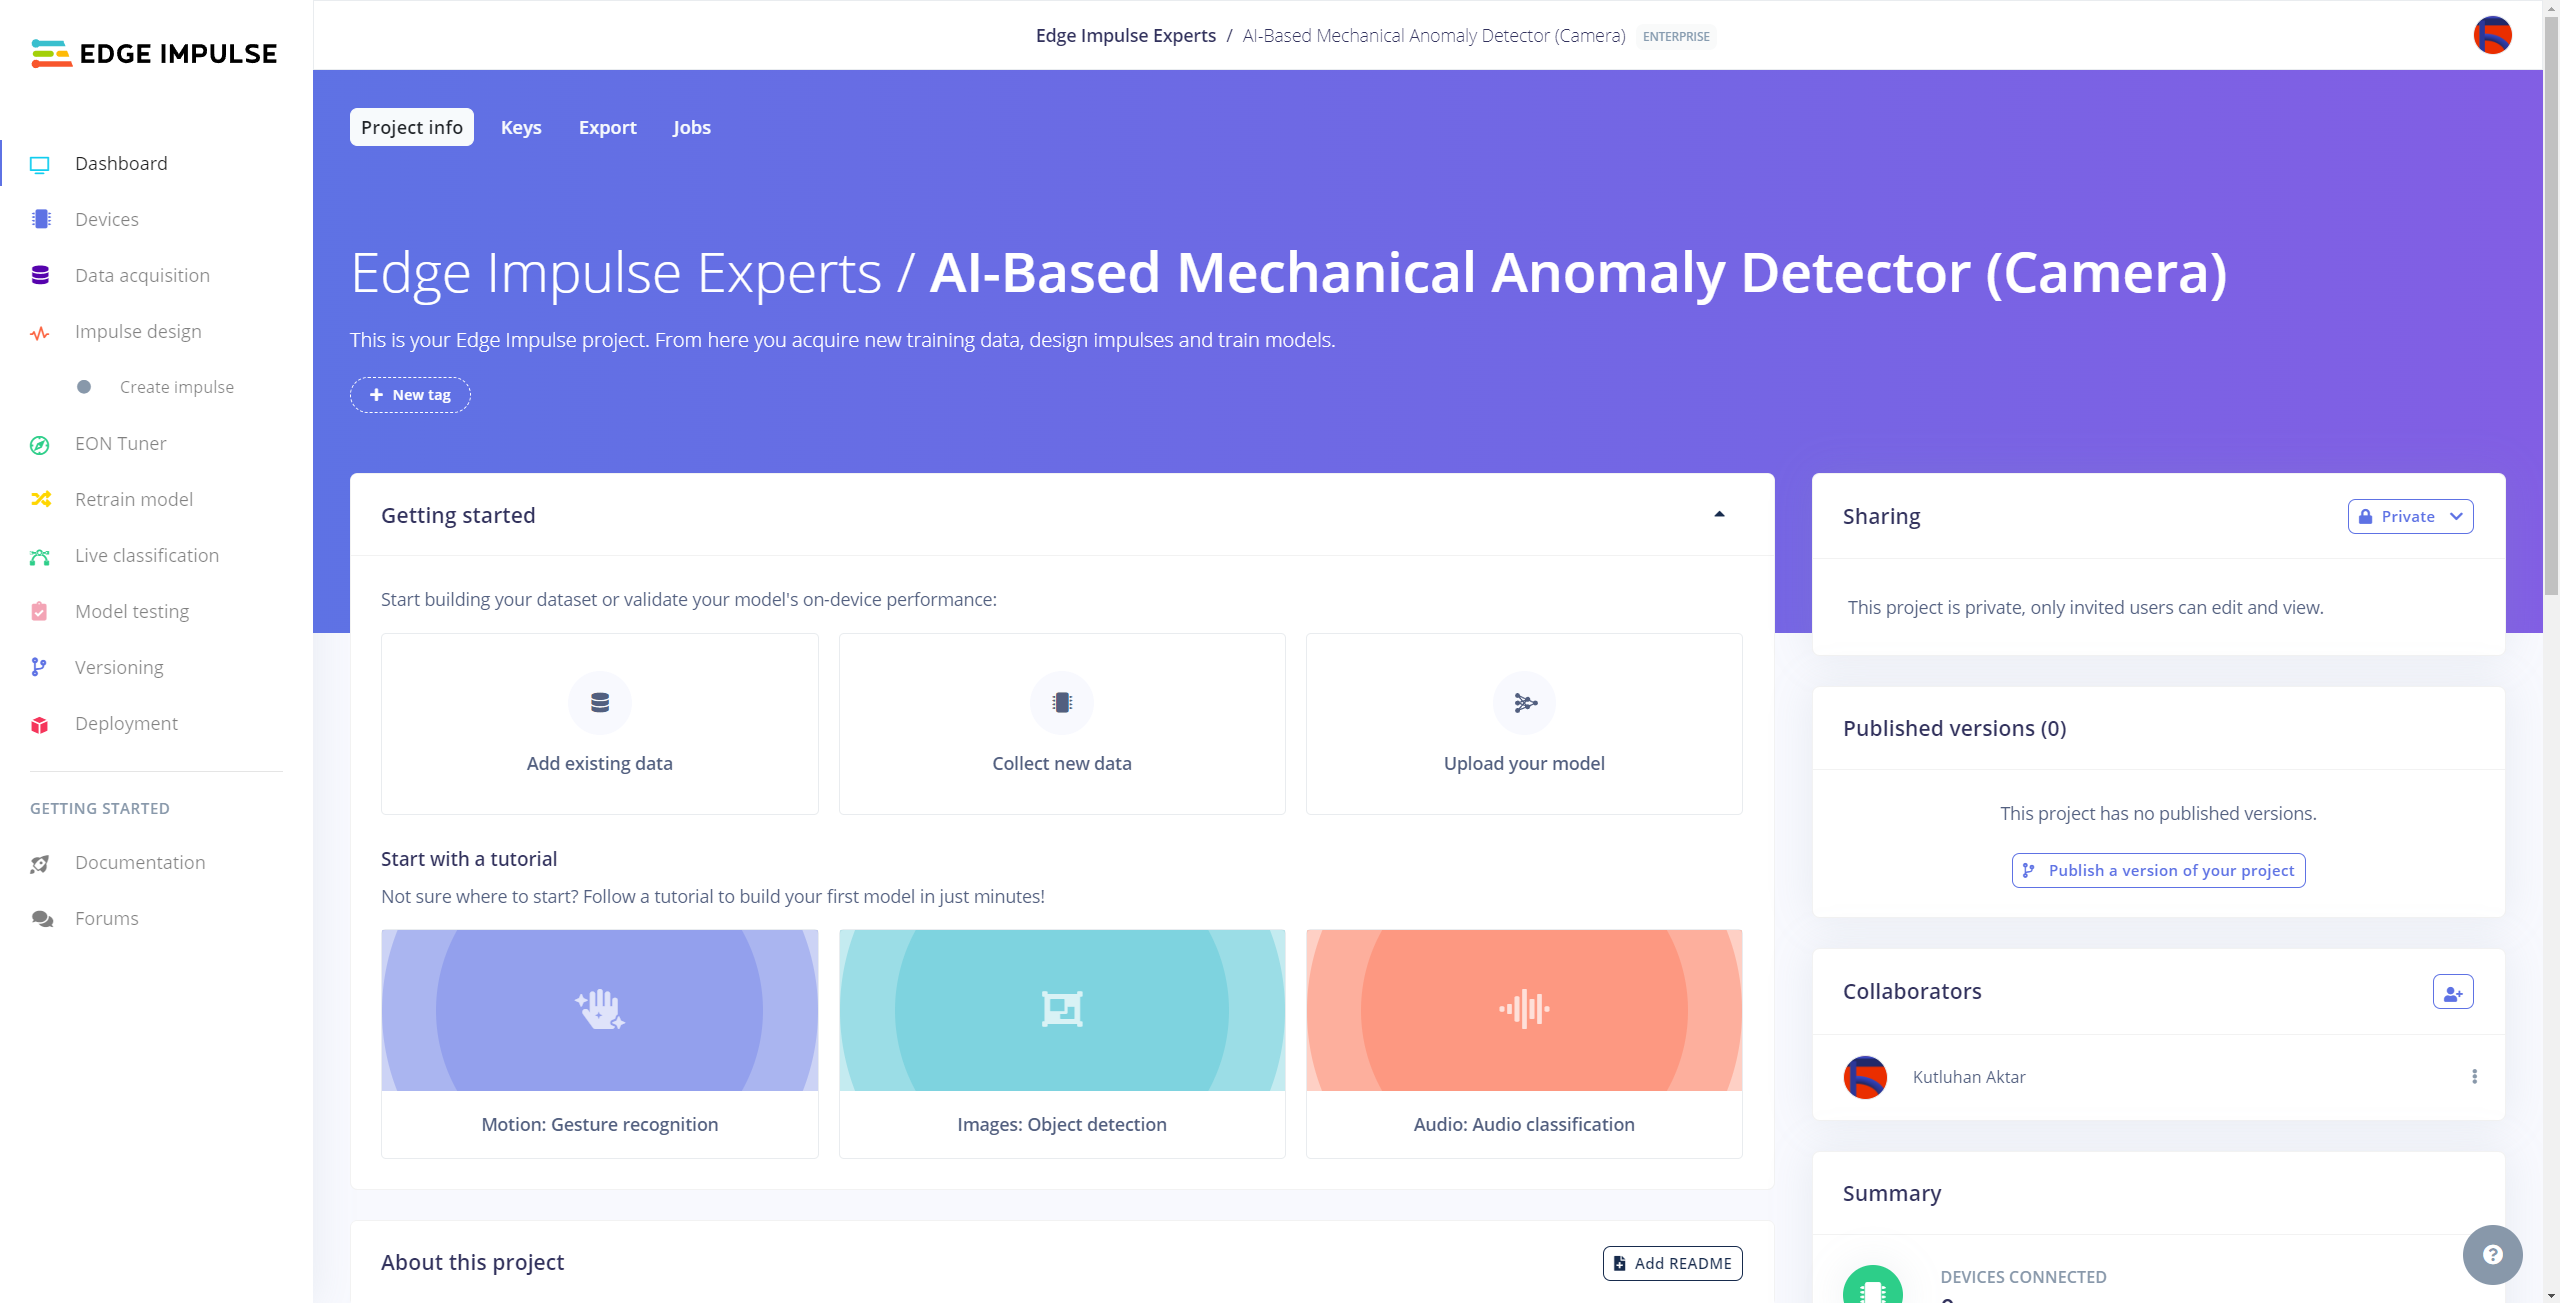Open the help question mark bubble
Screen dimensions: 2560x1303
2492,1254
